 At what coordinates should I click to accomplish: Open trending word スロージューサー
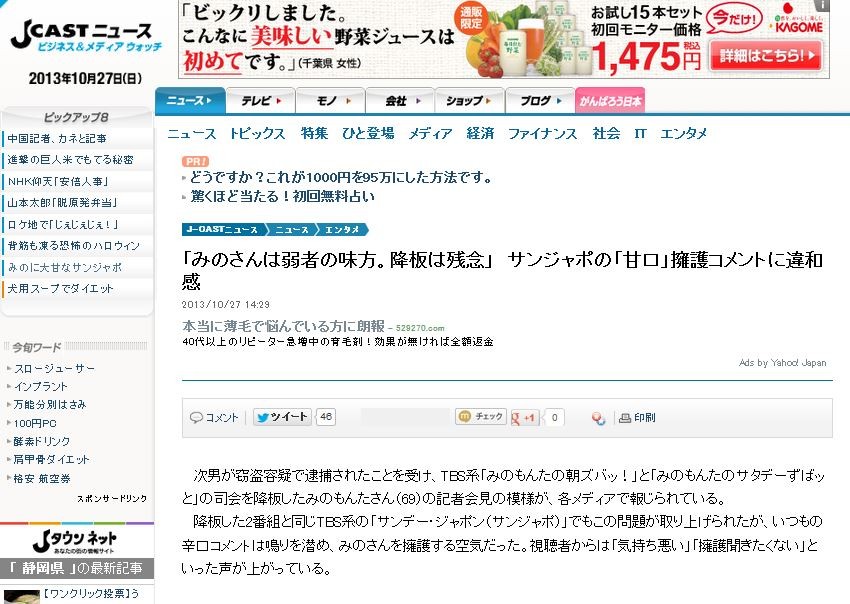pyautogui.click(x=54, y=369)
